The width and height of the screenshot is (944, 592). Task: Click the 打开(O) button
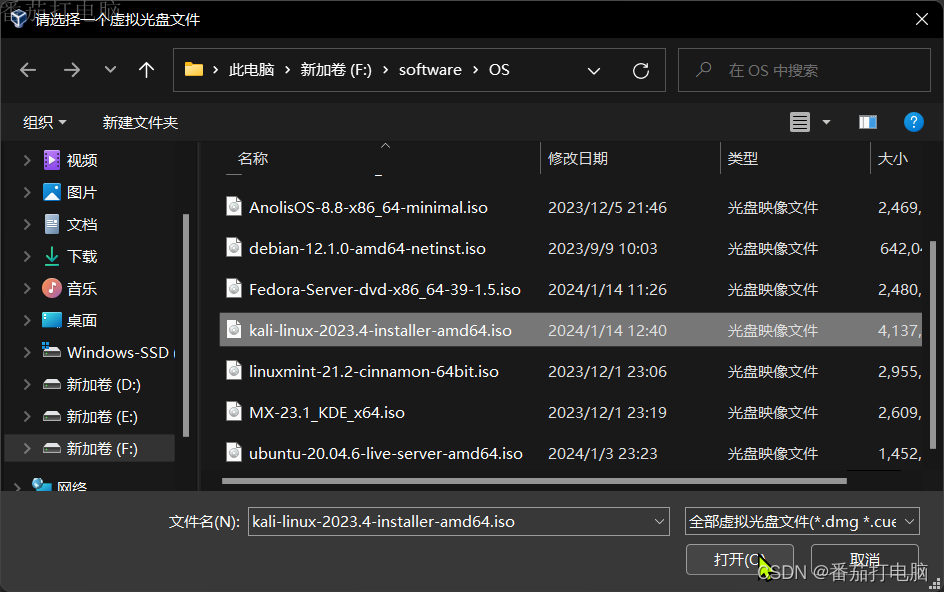(739, 559)
